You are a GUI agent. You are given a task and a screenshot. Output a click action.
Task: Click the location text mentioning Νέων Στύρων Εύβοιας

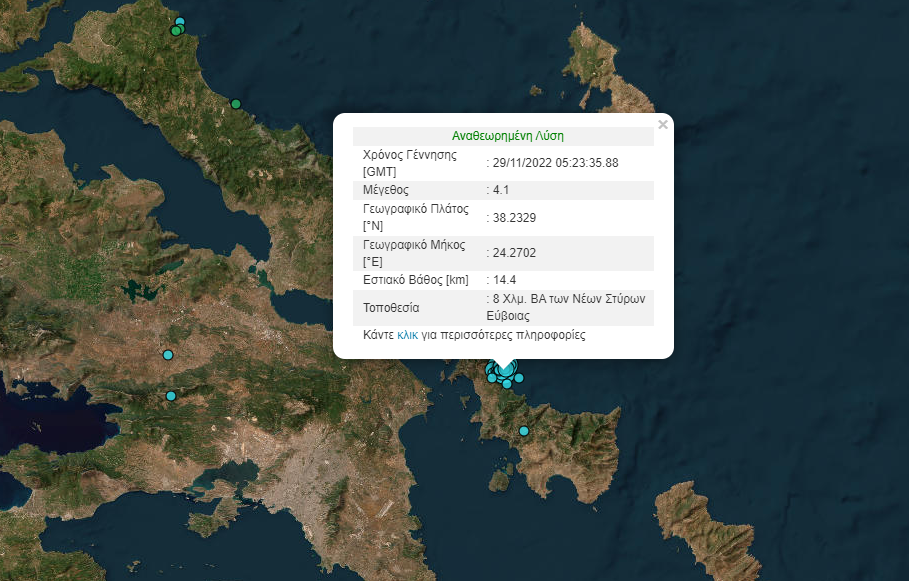point(565,307)
